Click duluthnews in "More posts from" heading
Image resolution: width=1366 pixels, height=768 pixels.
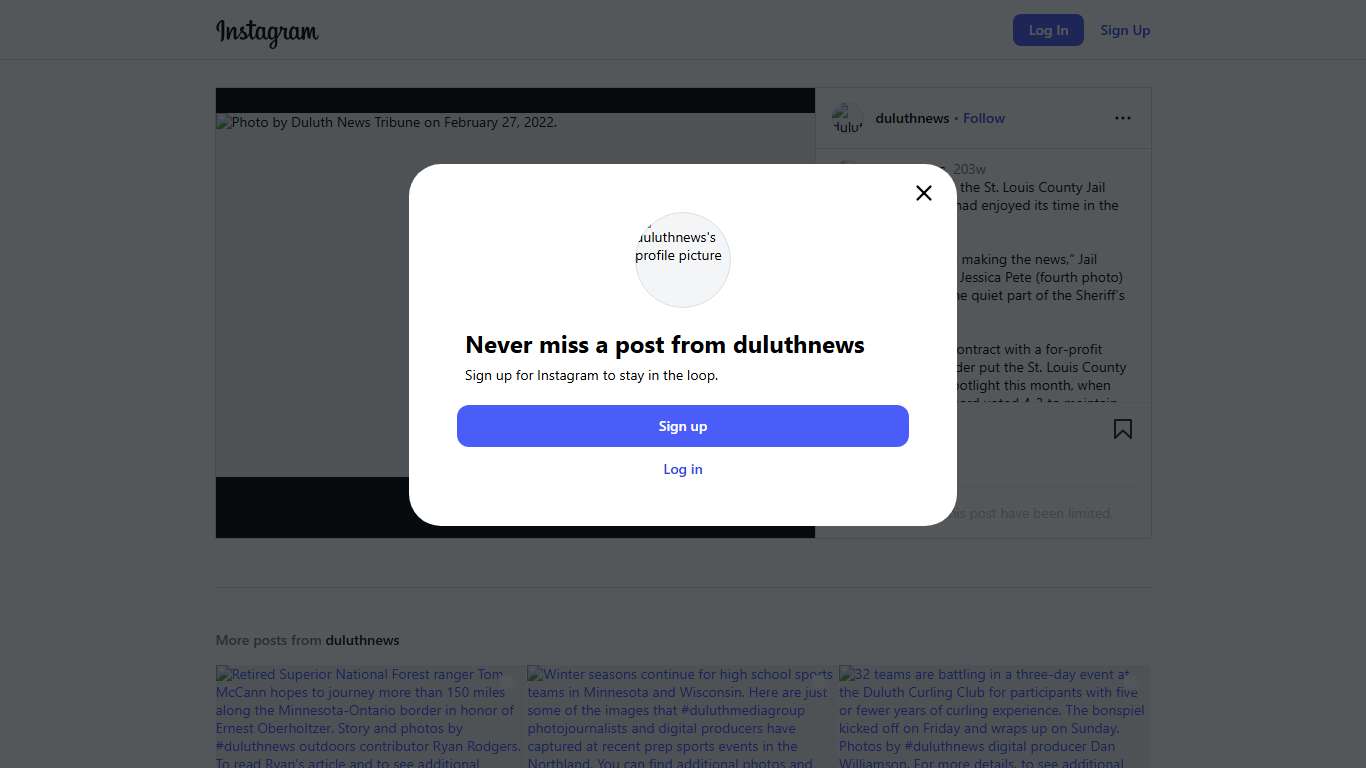pyautogui.click(x=362, y=640)
